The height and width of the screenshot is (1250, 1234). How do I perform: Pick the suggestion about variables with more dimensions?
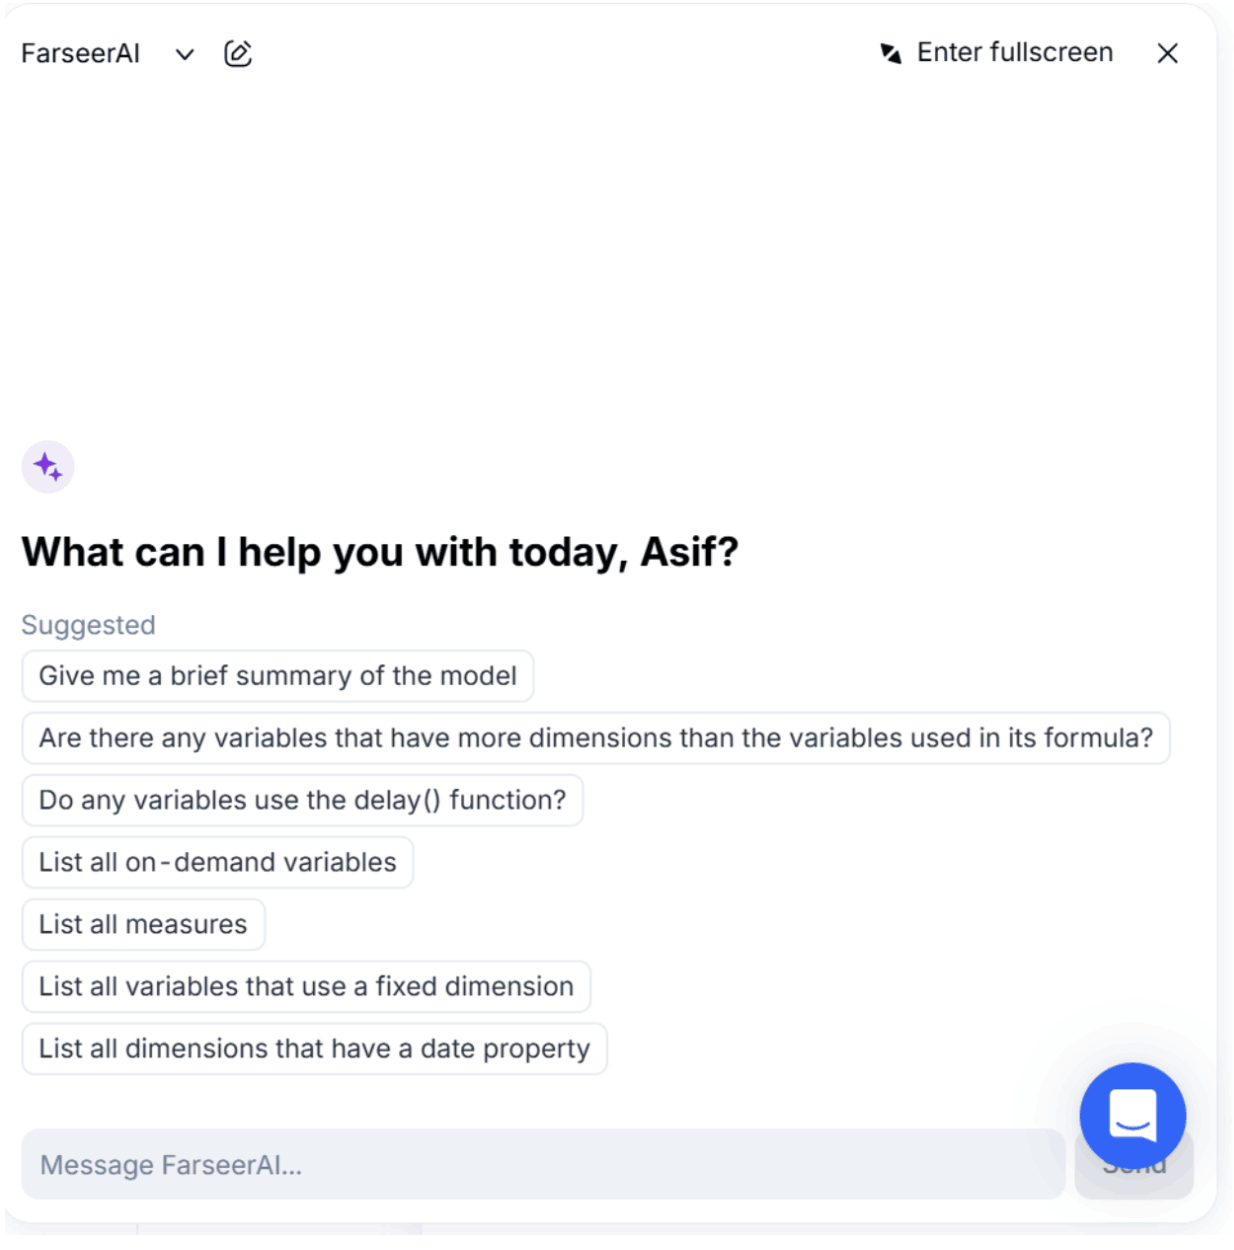(595, 738)
